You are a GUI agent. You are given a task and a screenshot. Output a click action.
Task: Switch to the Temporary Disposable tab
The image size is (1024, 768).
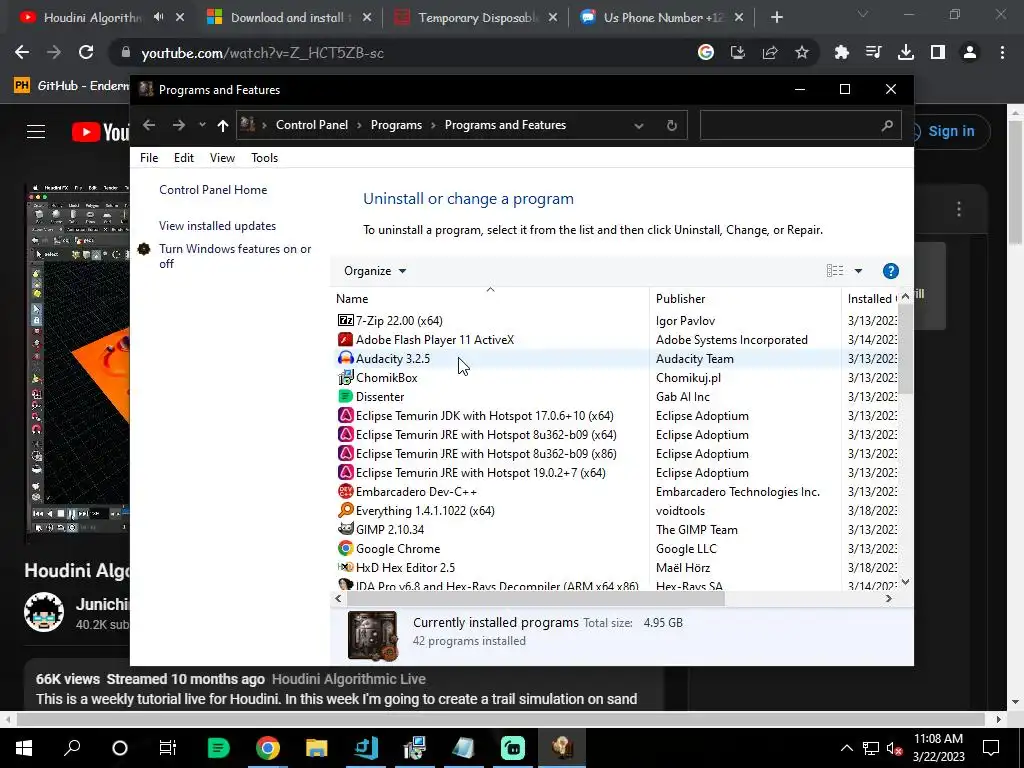tap(475, 18)
